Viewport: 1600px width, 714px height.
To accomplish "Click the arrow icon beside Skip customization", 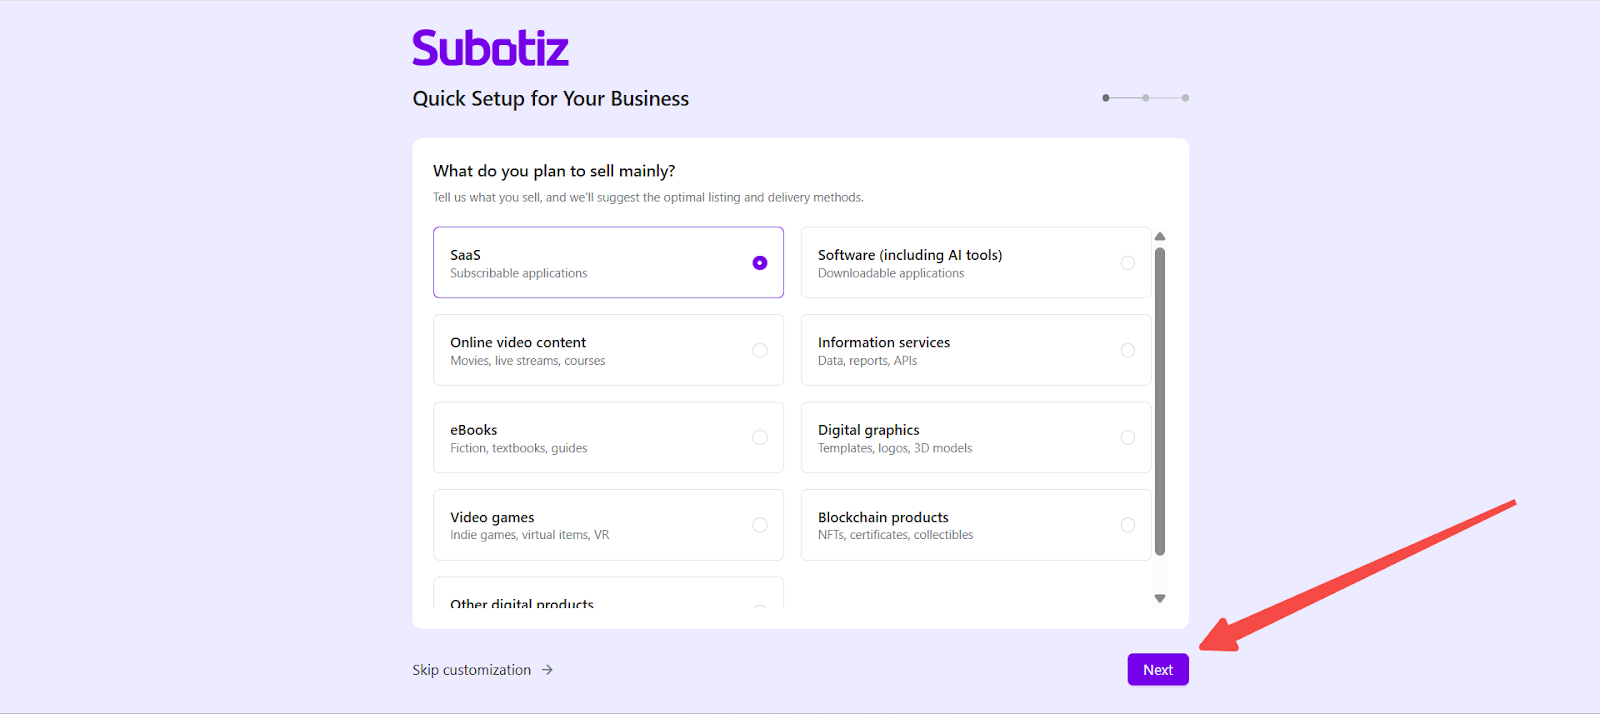I will pos(547,670).
